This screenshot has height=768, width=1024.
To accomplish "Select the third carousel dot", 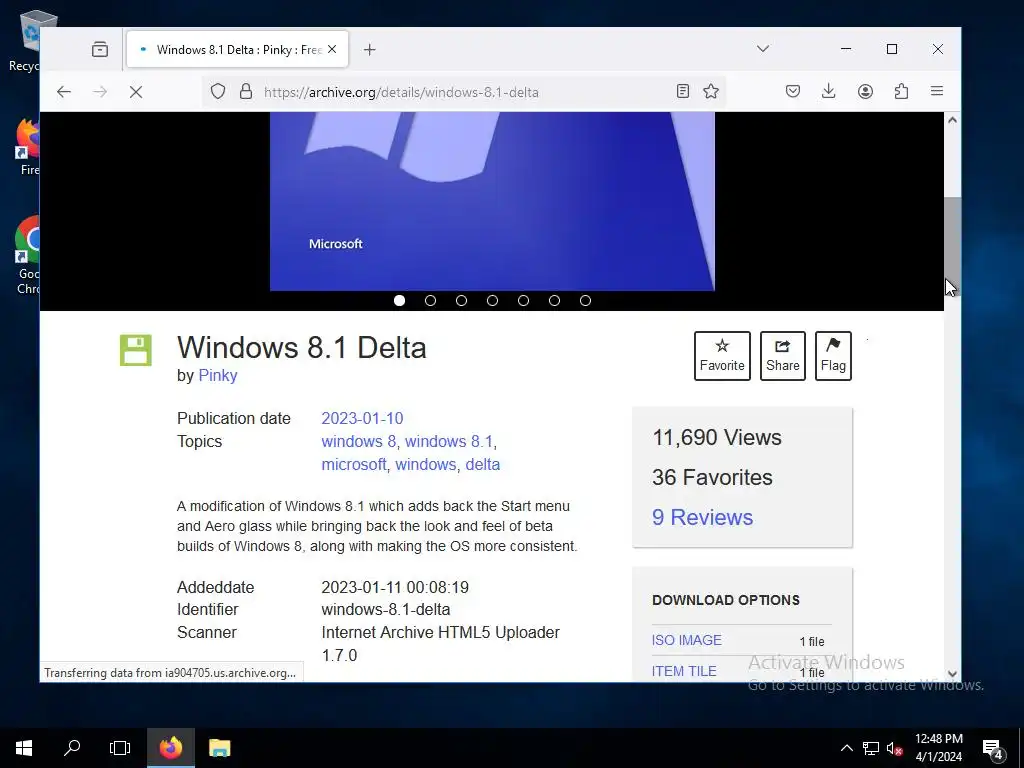I will point(462,300).
